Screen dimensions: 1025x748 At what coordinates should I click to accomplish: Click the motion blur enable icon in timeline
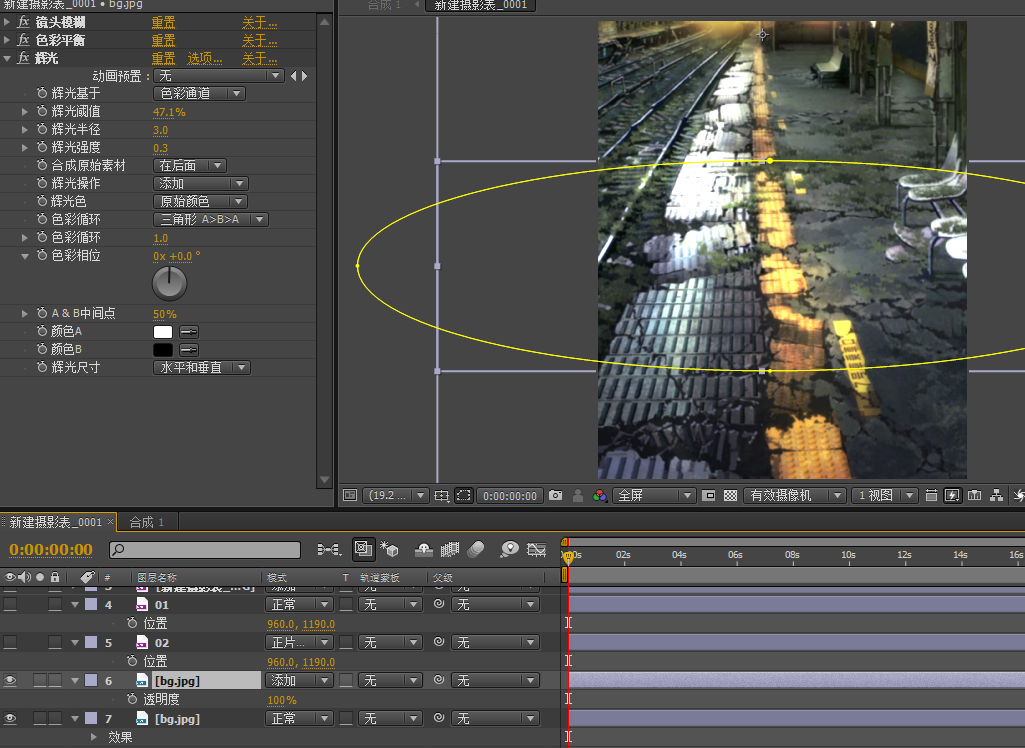(476, 549)
